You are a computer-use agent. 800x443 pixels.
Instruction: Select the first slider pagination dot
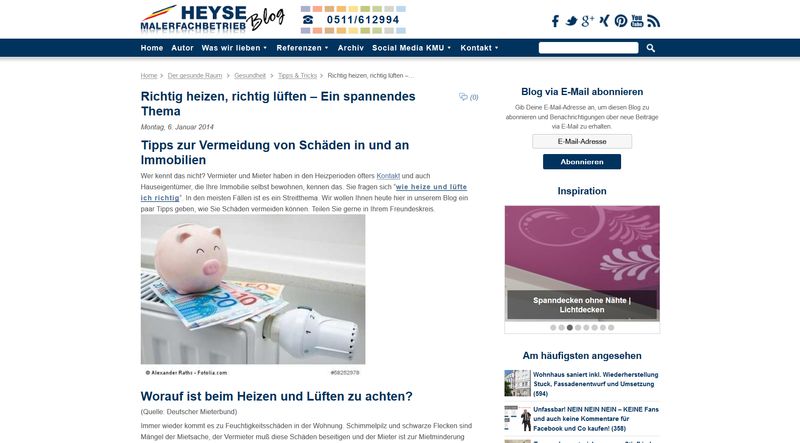[553, 328]
